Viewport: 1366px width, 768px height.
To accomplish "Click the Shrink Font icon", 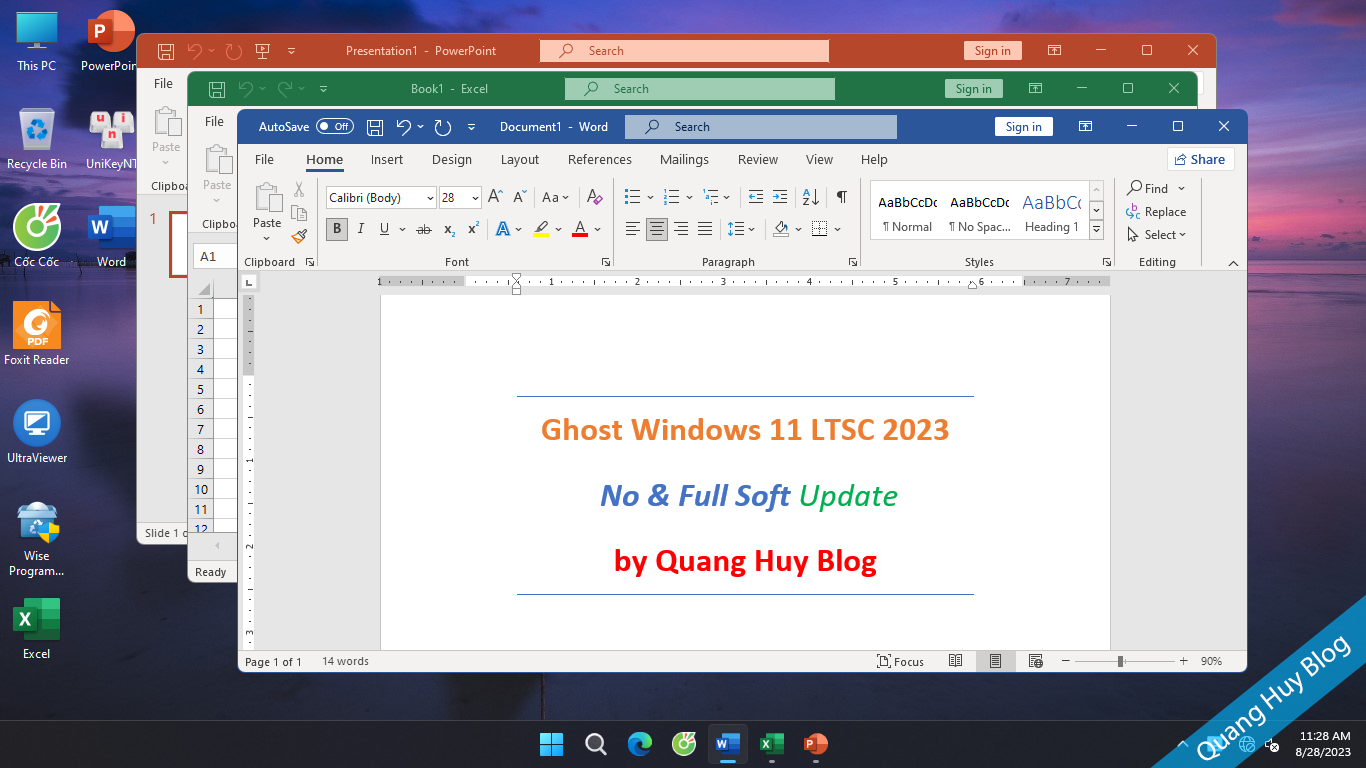I will coord(521,197).
